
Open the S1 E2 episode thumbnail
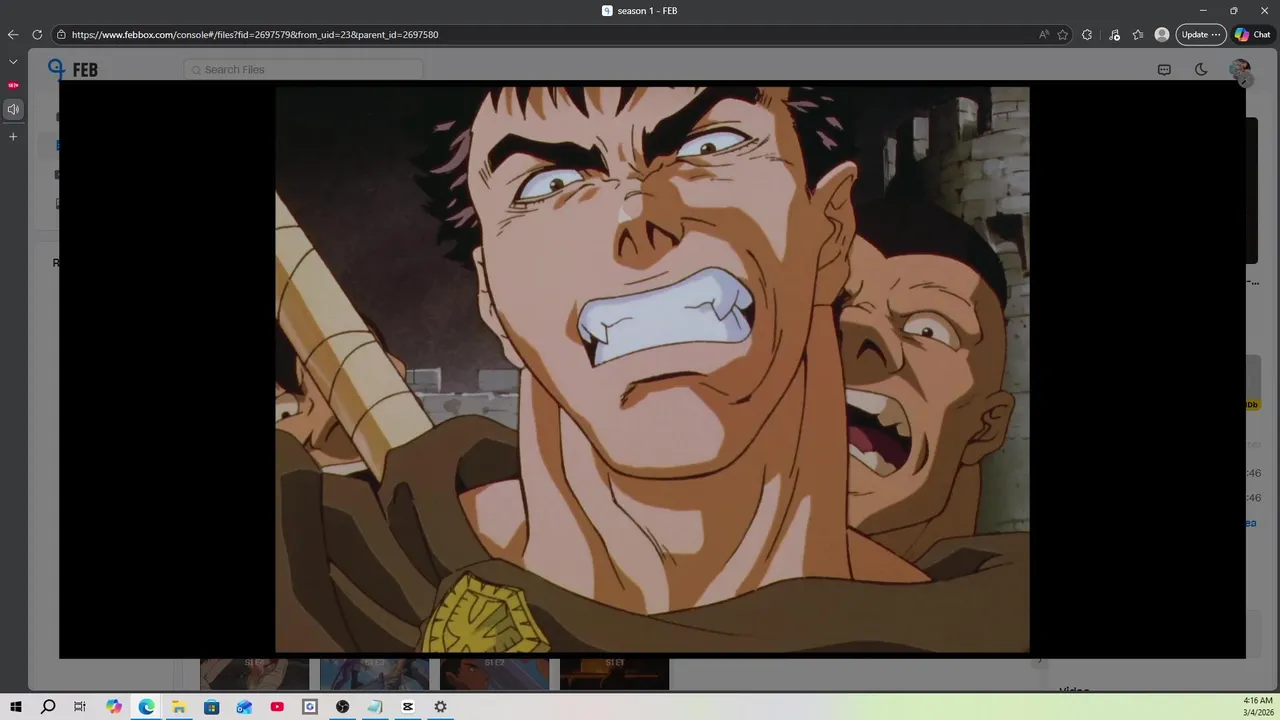point(494,674)
